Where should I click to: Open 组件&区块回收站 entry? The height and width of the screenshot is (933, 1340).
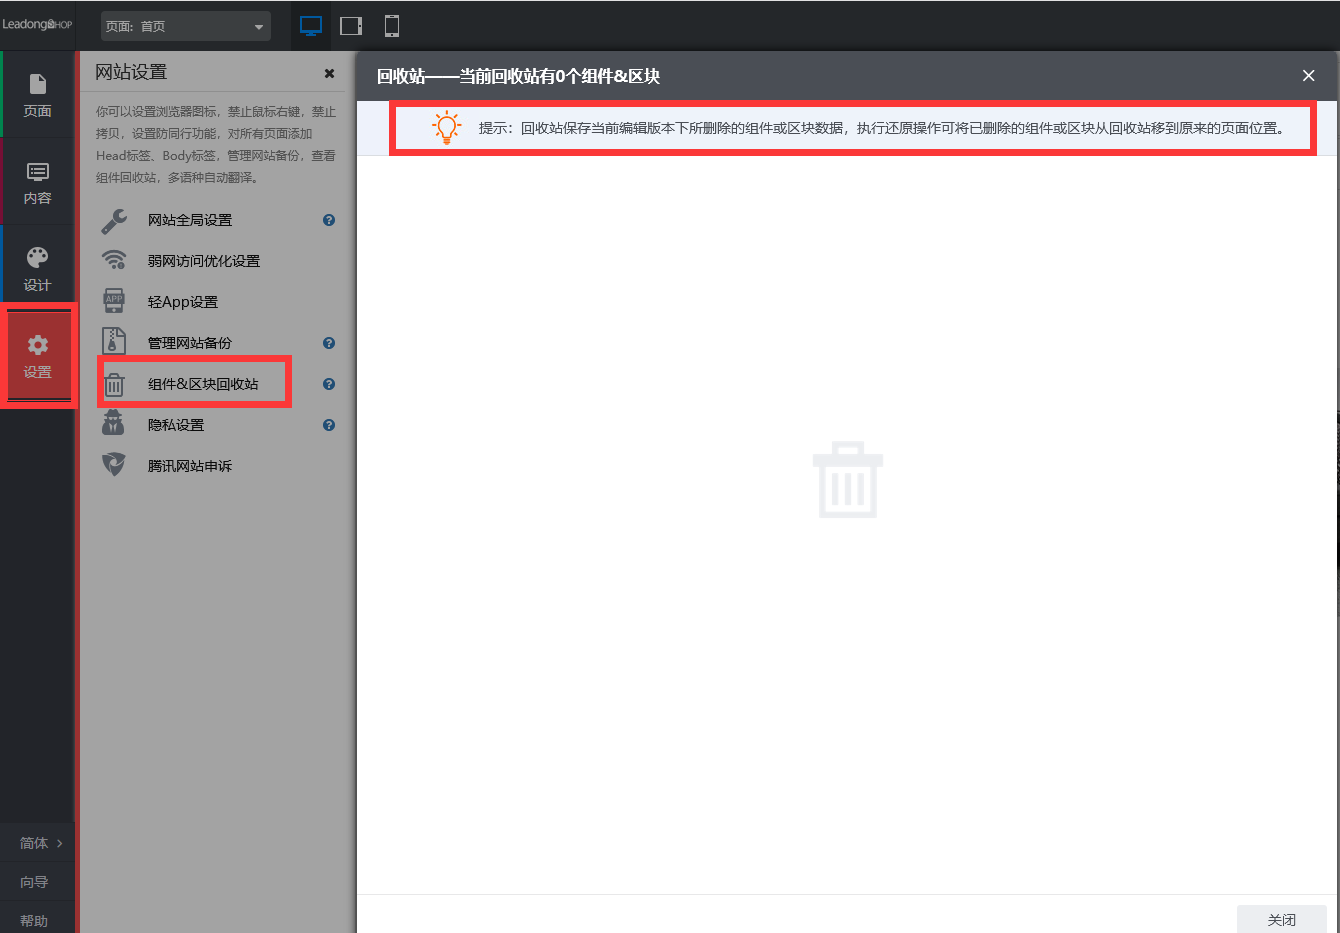click(202, 384)
